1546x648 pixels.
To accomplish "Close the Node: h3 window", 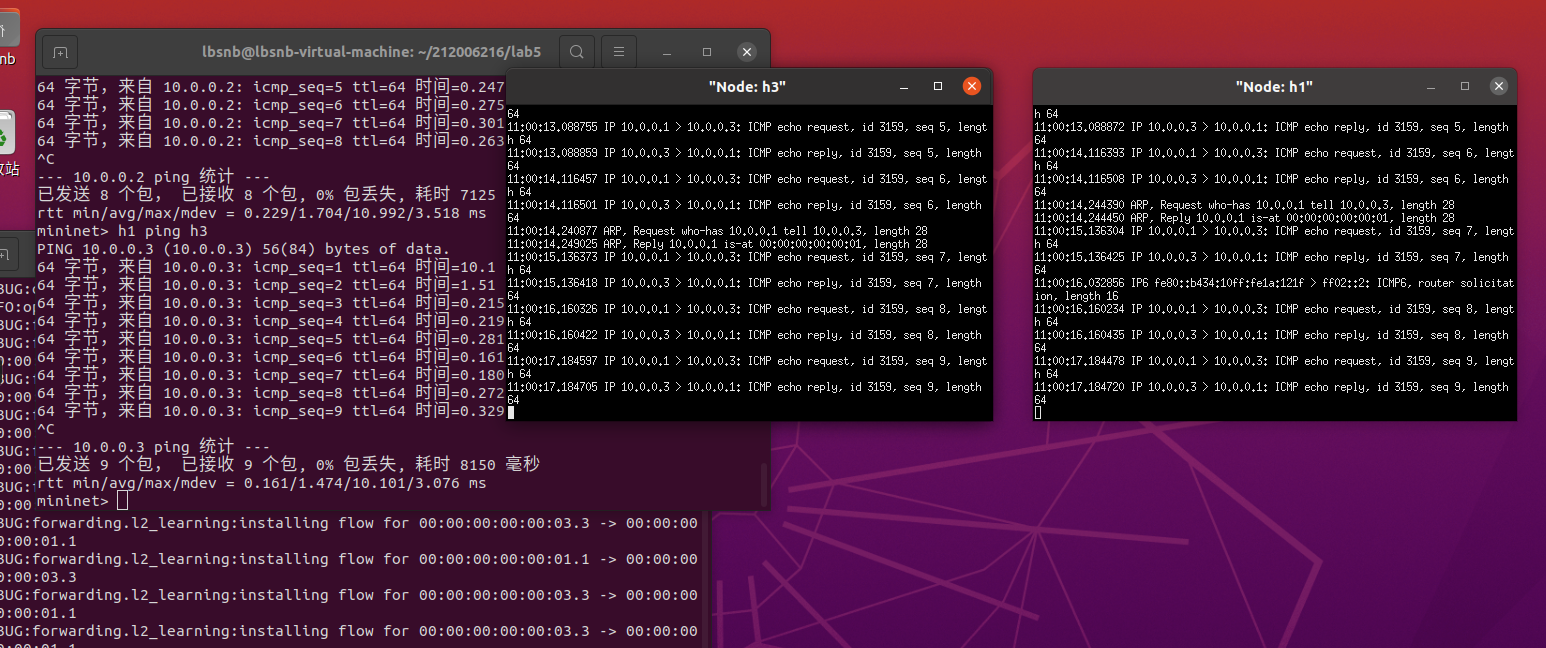I will tap(972, 87).
